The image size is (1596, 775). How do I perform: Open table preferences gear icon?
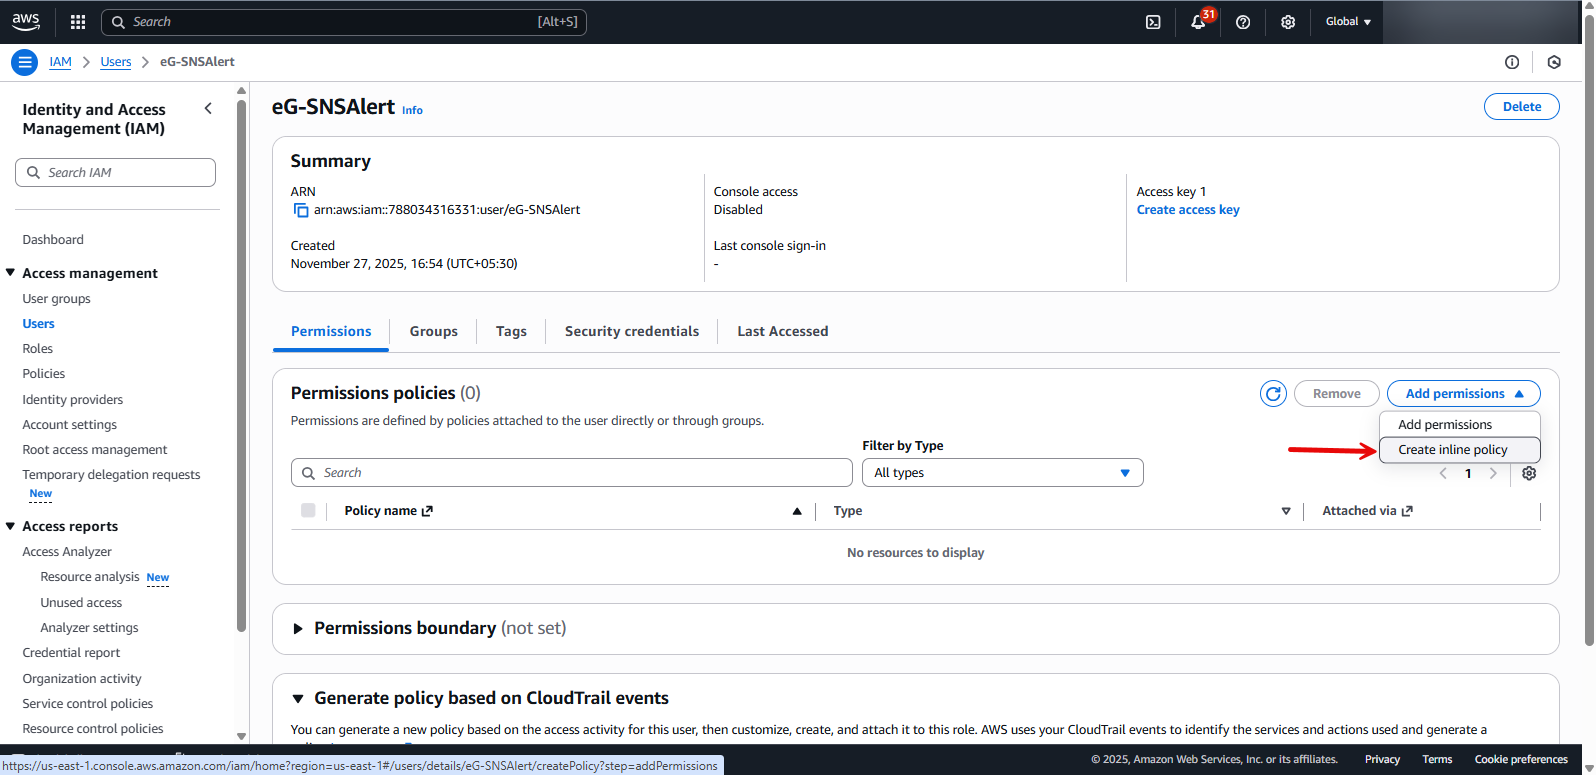click(1529, 474)
